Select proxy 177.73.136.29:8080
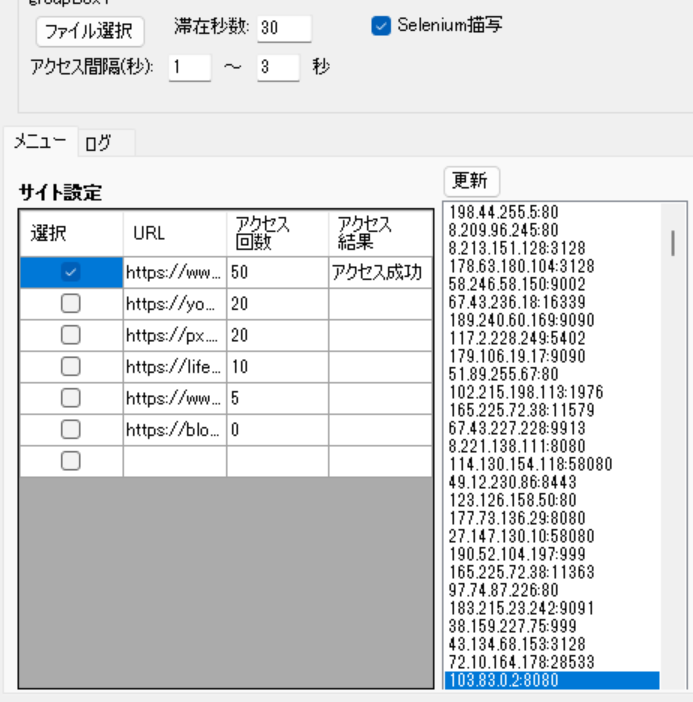The height and width of the screenshot is (702, 693). (552, 518)
